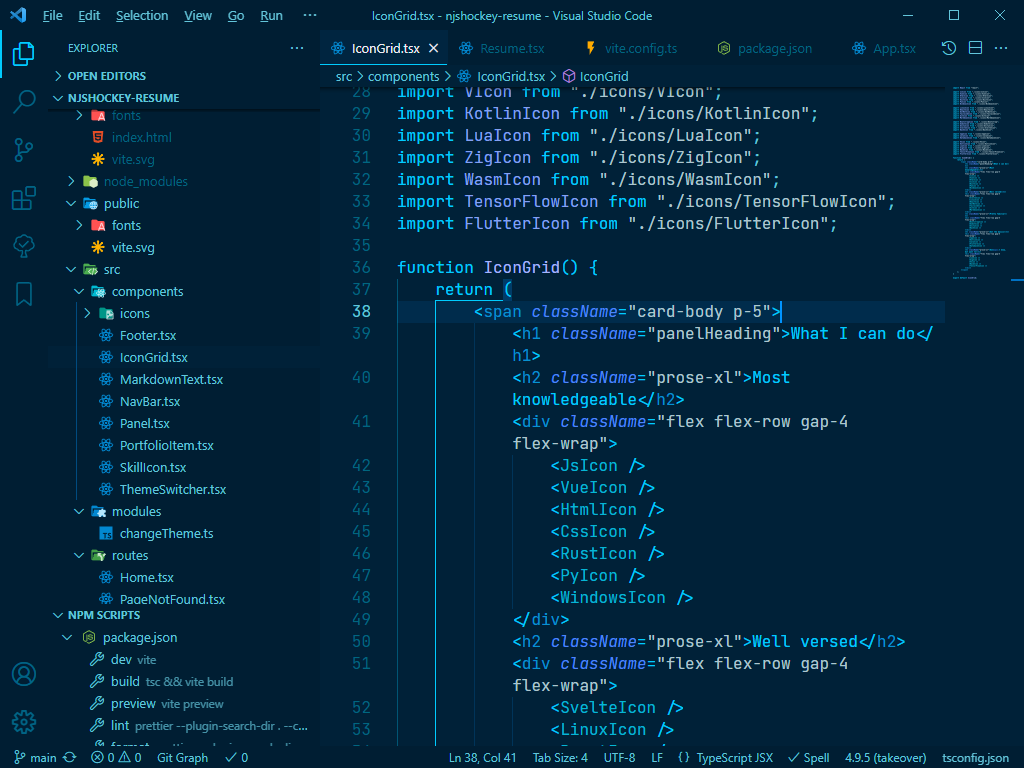Click the synchronize changes icon in status bar
Viewport: 1024px width, 768px height.
click(70, 758)
